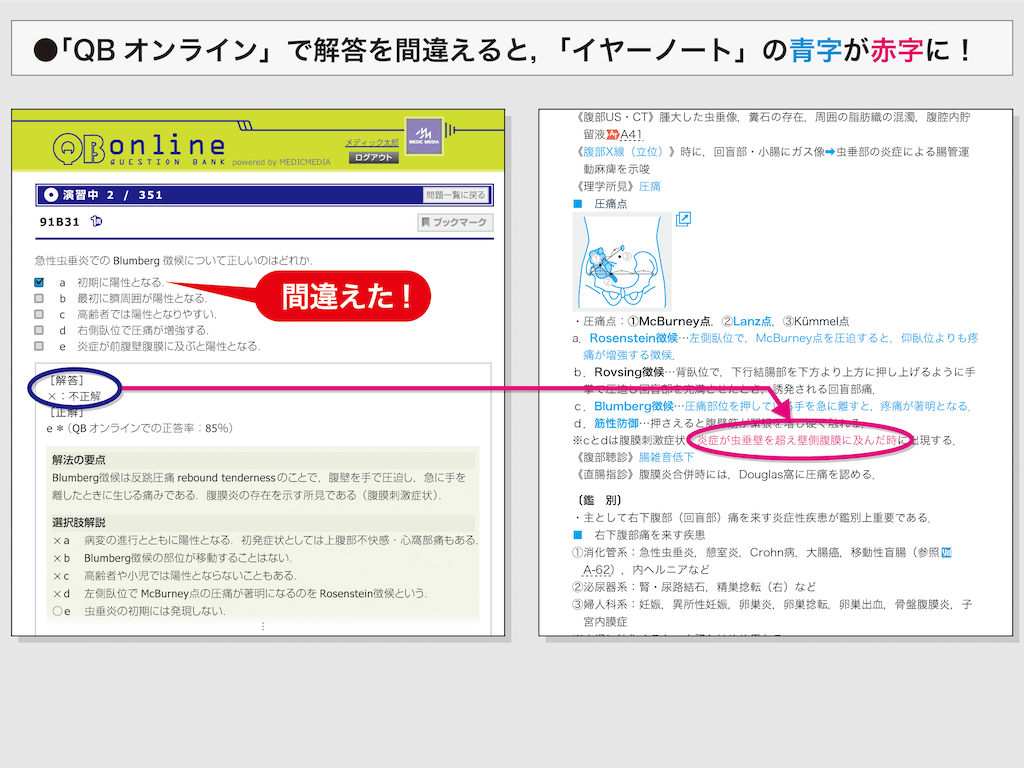Viewport: 1024px width, 768px height.
Task: Click the circular 演習中 progress icon
Action: click(x=50, y=195)
